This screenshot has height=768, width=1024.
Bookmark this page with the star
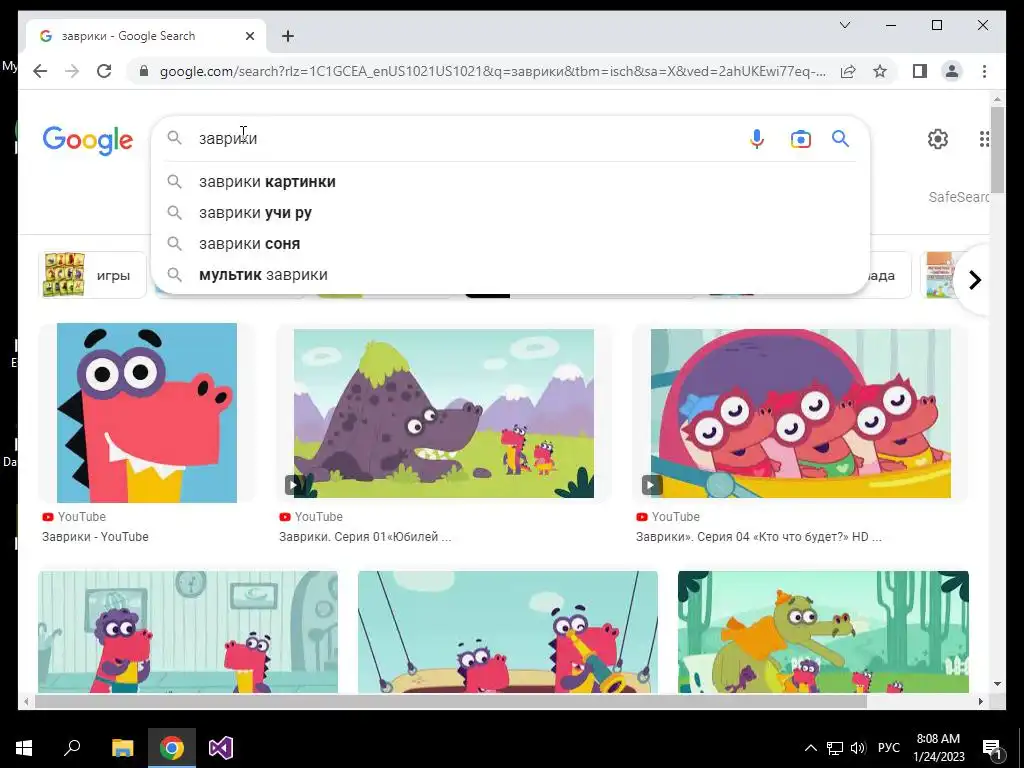(x=880, y=71)
